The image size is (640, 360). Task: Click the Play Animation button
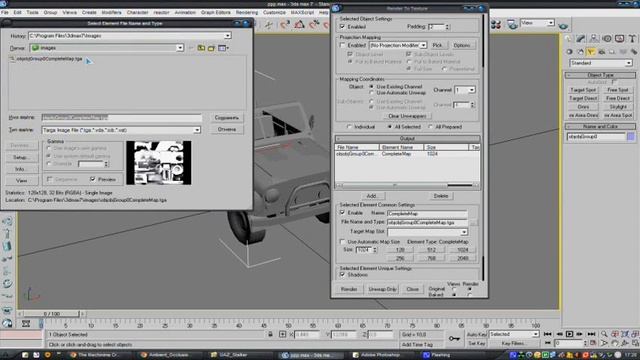click(569, 334)
